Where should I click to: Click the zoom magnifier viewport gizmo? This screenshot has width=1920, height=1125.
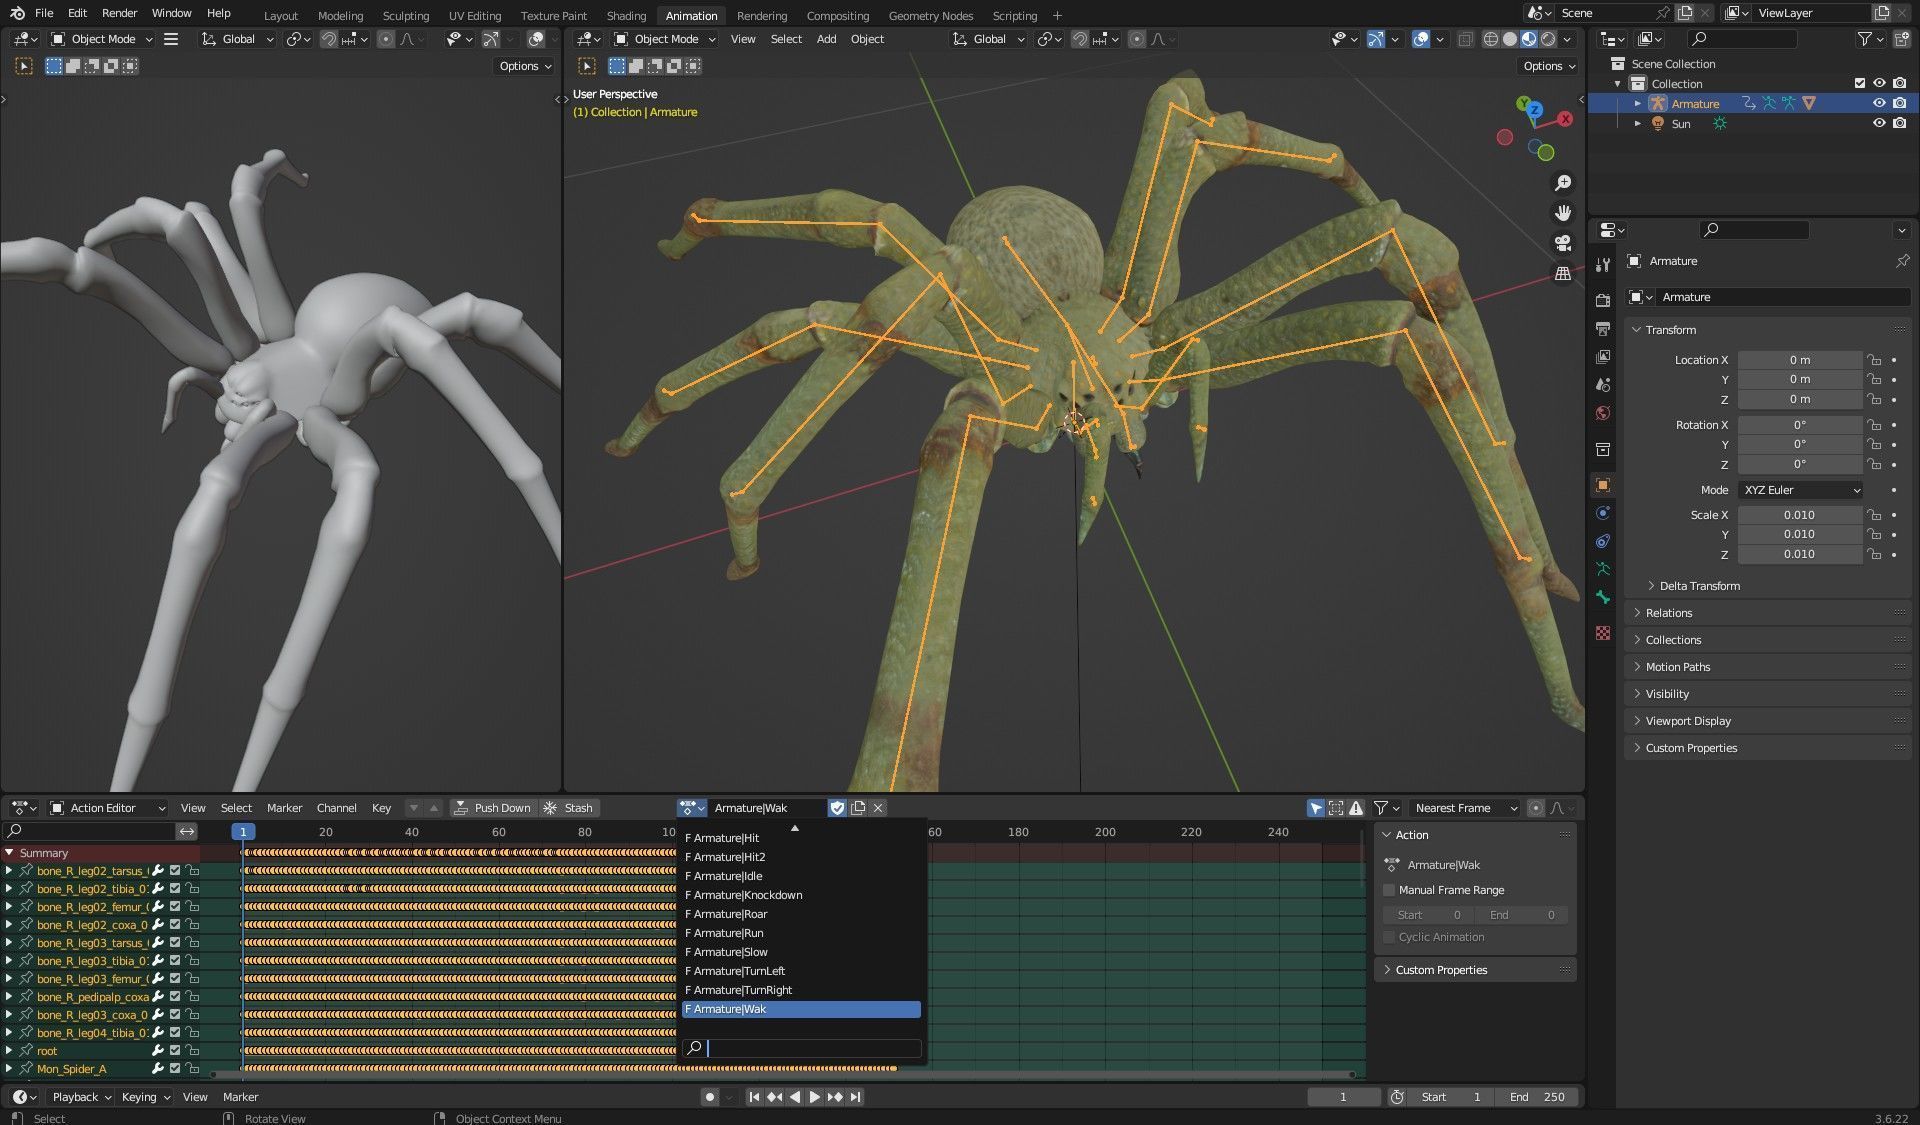1563,183
